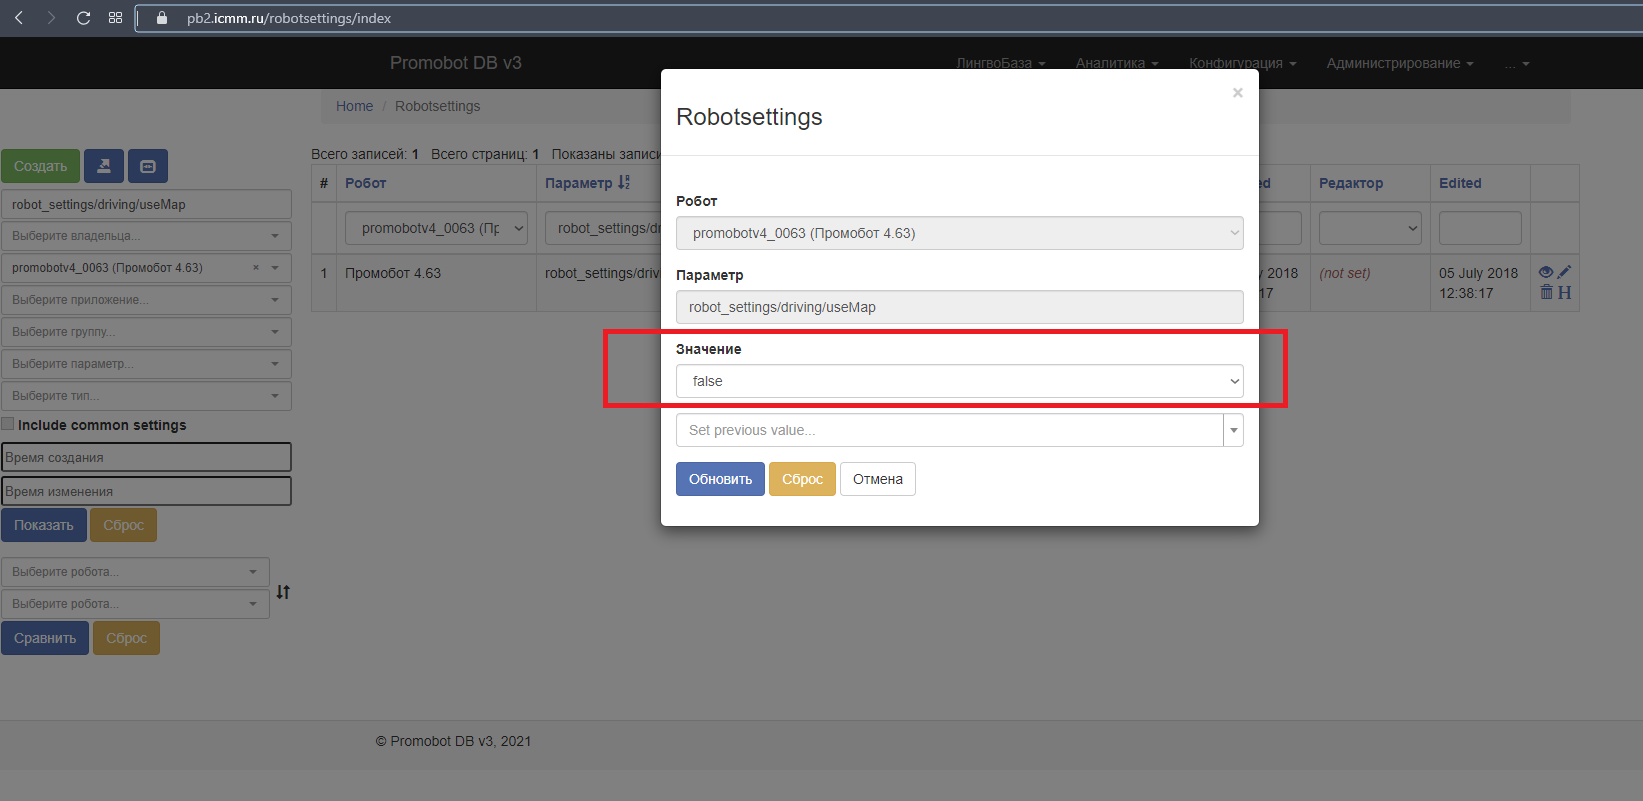
Task: Click the Время создания input field
Action: pyautogui.click(x=146, y=457)
